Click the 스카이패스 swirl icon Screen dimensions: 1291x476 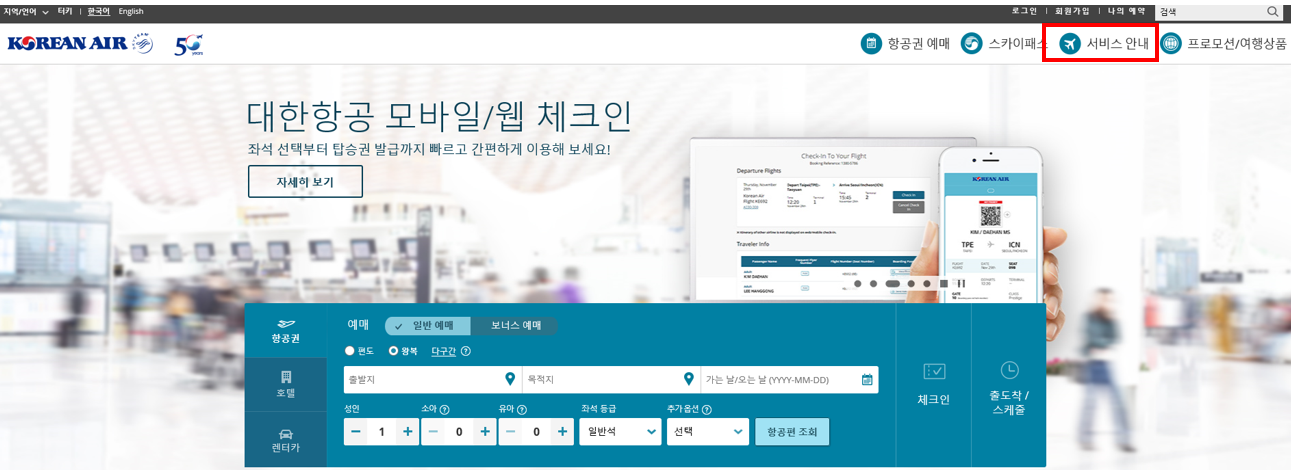click(x=971, y=44)
